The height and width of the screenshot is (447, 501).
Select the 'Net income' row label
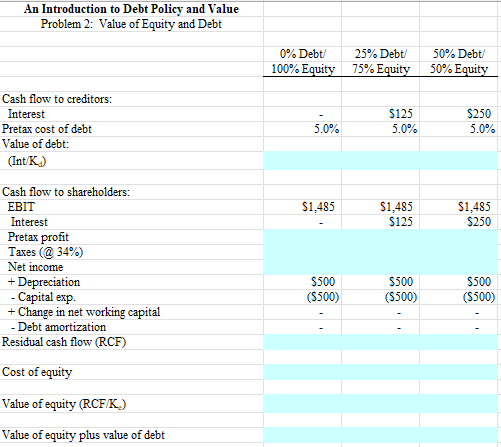(x=35, y=267)
